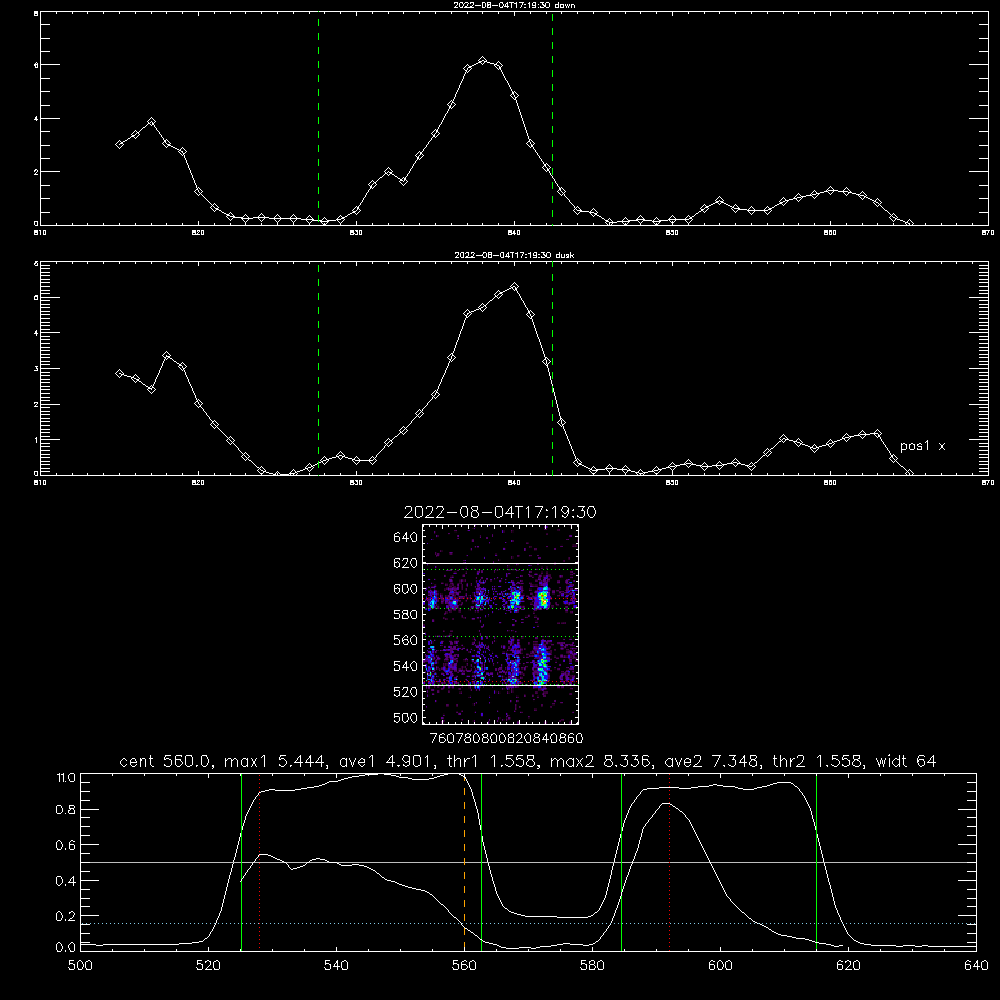Click right green dashed line in dusk plot
The image size is (1000, 1000).
click(x=552, y=369)
